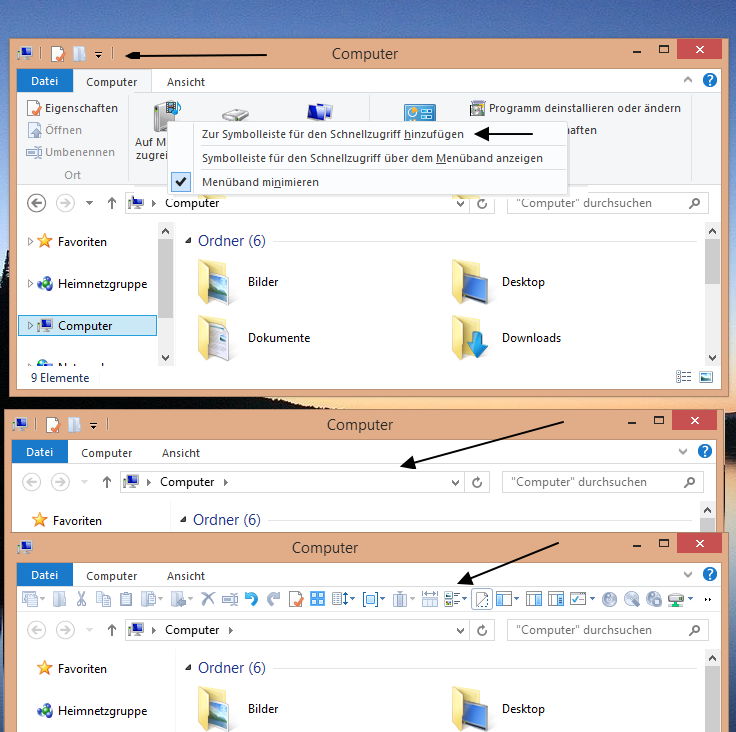Click the magnifier-over-disc icon in bottom toolbar
Viewport: 736px width, 732px height.
(632, 599)
